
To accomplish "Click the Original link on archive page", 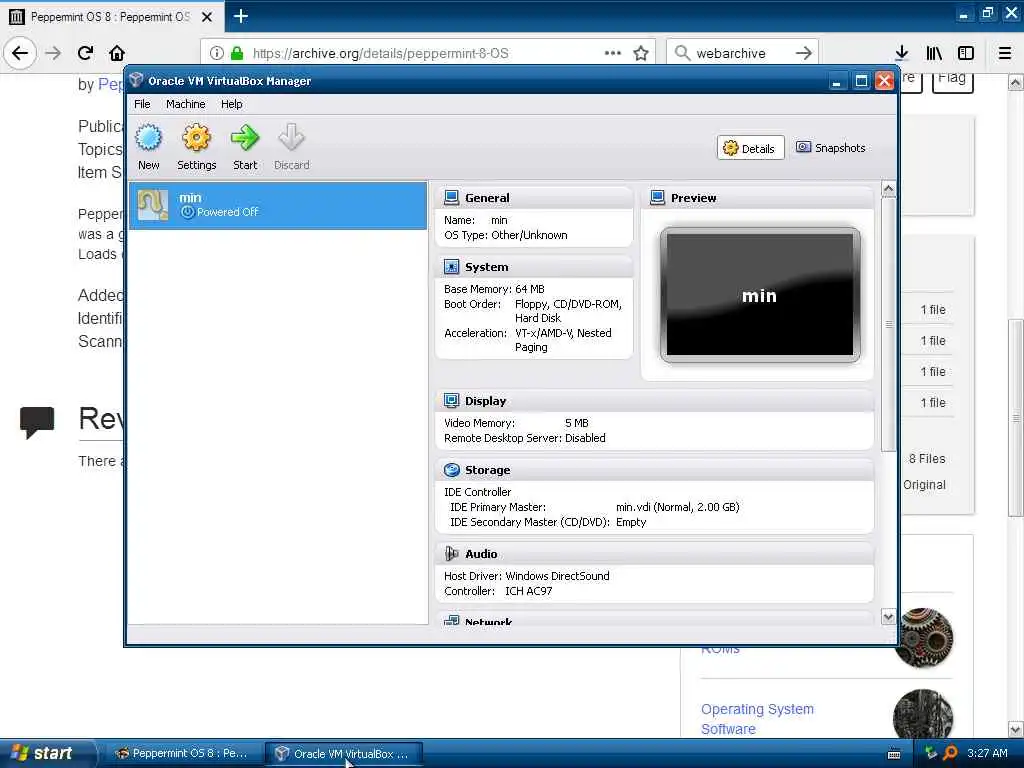I will tap(924, 485).
